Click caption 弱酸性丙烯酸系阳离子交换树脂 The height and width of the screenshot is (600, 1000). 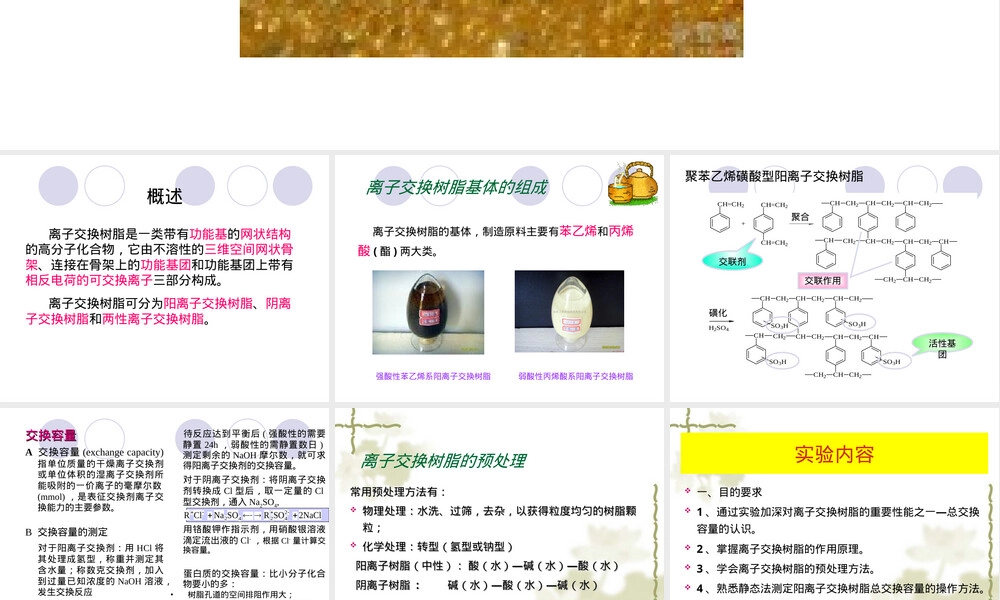[x=576, y=376]
